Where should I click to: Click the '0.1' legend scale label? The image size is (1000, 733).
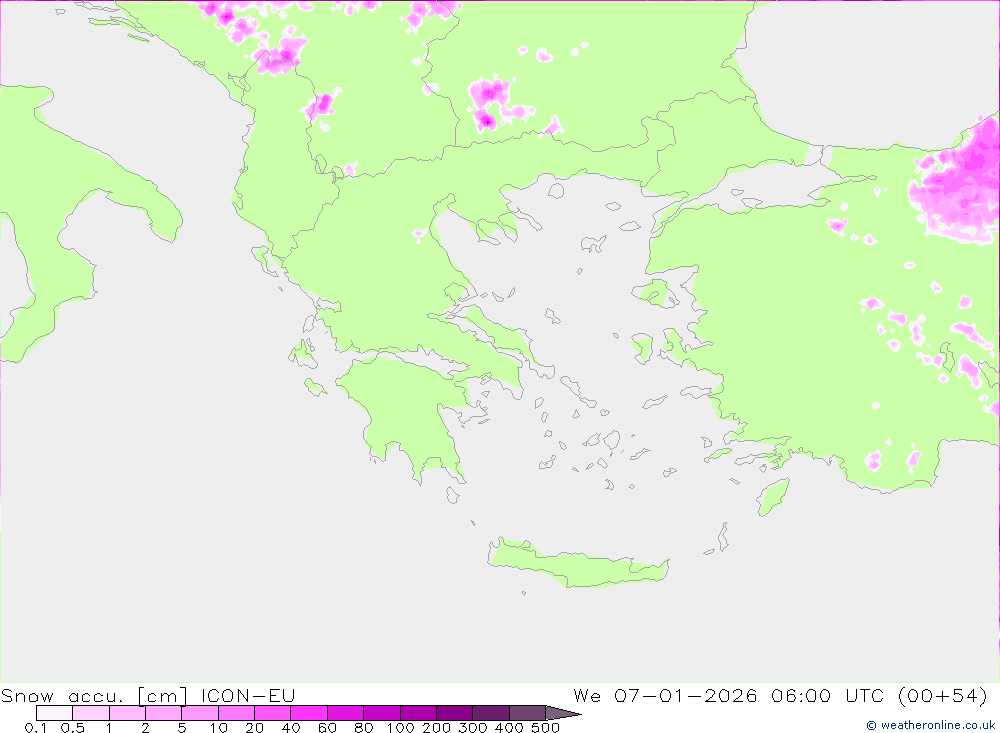click(36, 727)
